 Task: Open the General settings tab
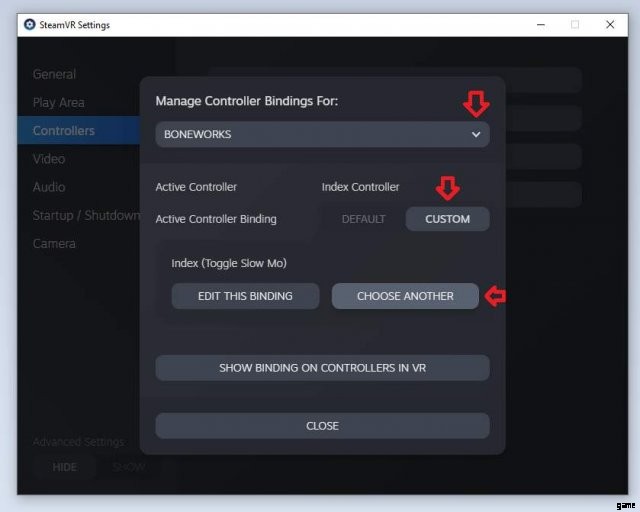[x=54, y=74]
